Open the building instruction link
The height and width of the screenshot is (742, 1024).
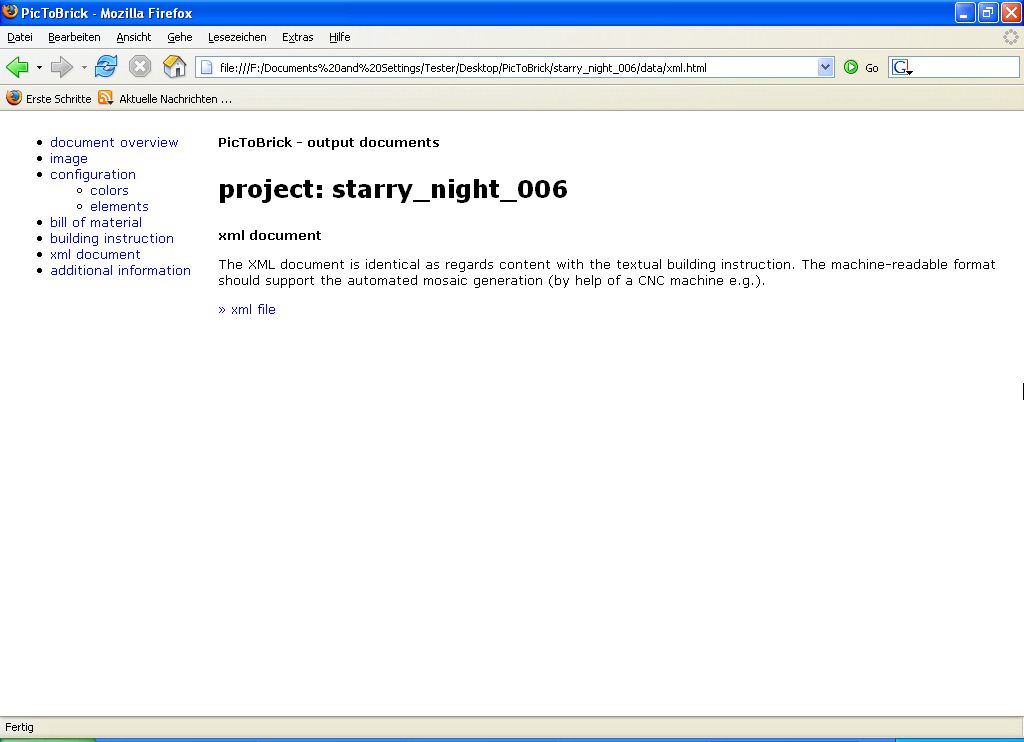tap(112, 238)
